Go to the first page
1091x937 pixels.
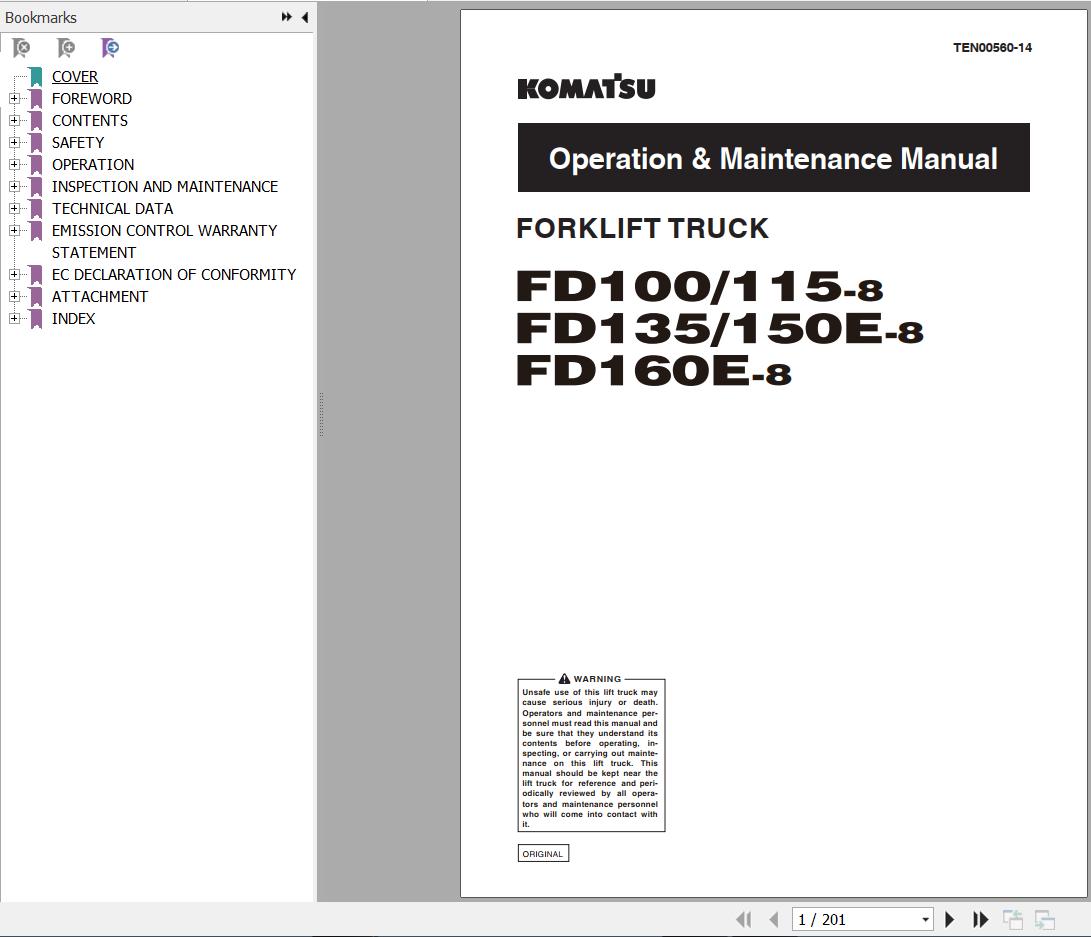click(x=743, y=920)
